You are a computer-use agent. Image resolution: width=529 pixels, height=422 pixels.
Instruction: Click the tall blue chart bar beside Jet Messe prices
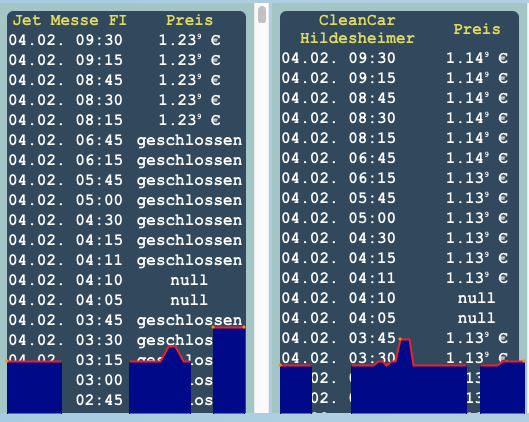click(229, 370)
